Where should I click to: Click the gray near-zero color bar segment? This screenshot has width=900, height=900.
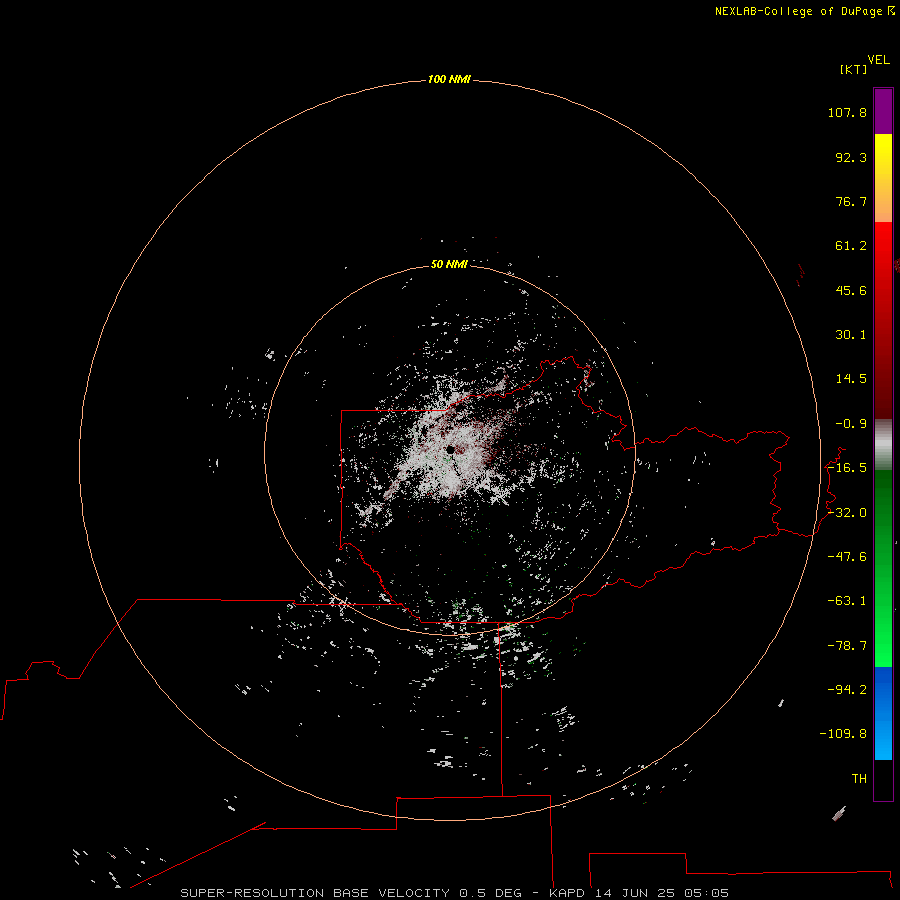point(883,444)
